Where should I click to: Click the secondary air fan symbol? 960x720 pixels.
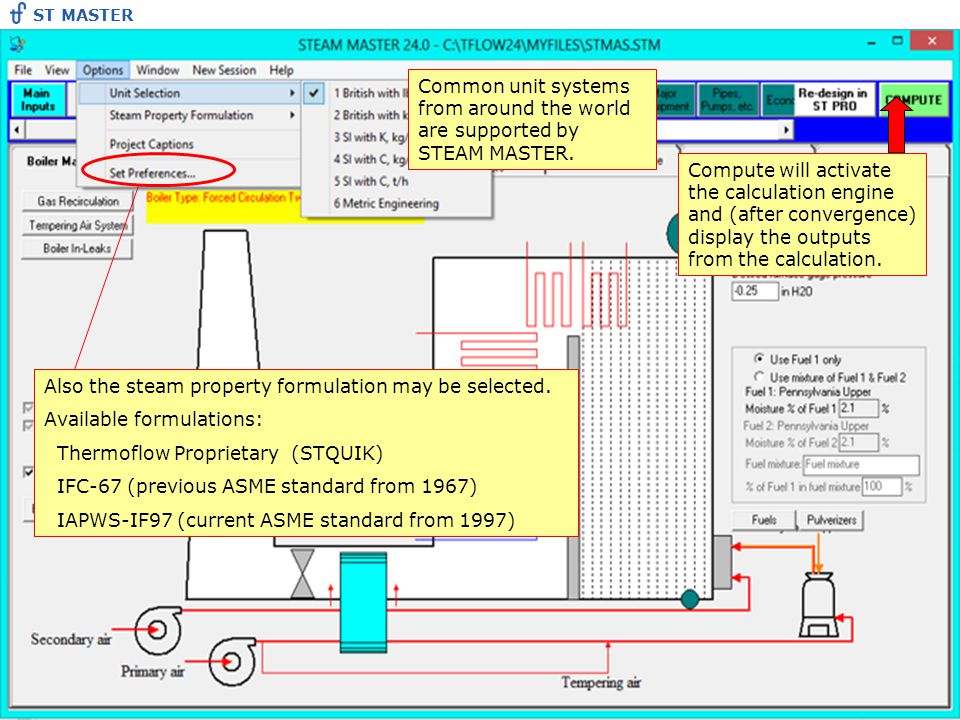point(158,630)
